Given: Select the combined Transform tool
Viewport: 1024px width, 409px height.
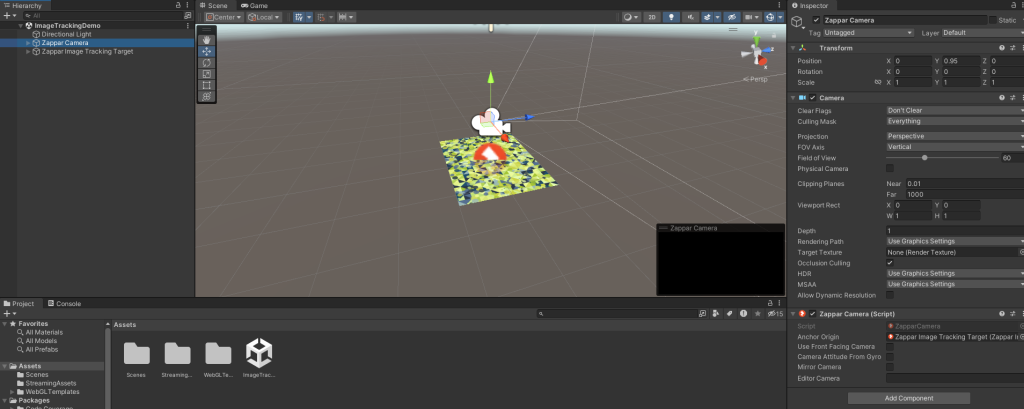Looking at the screenshot, I should tap(206, 96).
